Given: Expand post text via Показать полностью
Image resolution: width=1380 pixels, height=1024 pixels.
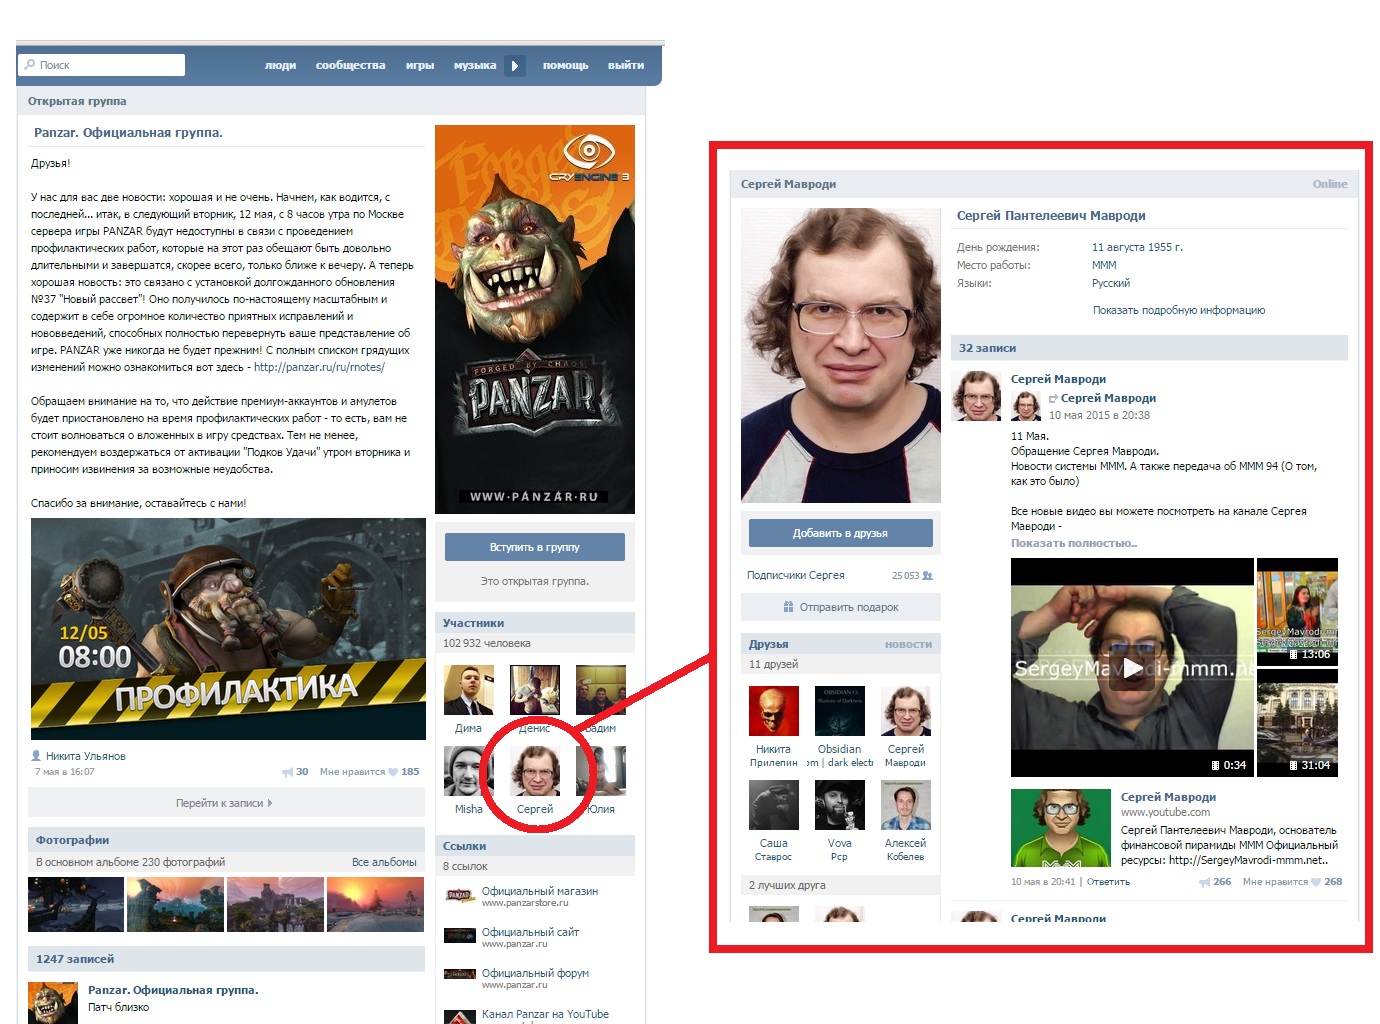Looking at the screenshot, I should (1073, 543).
